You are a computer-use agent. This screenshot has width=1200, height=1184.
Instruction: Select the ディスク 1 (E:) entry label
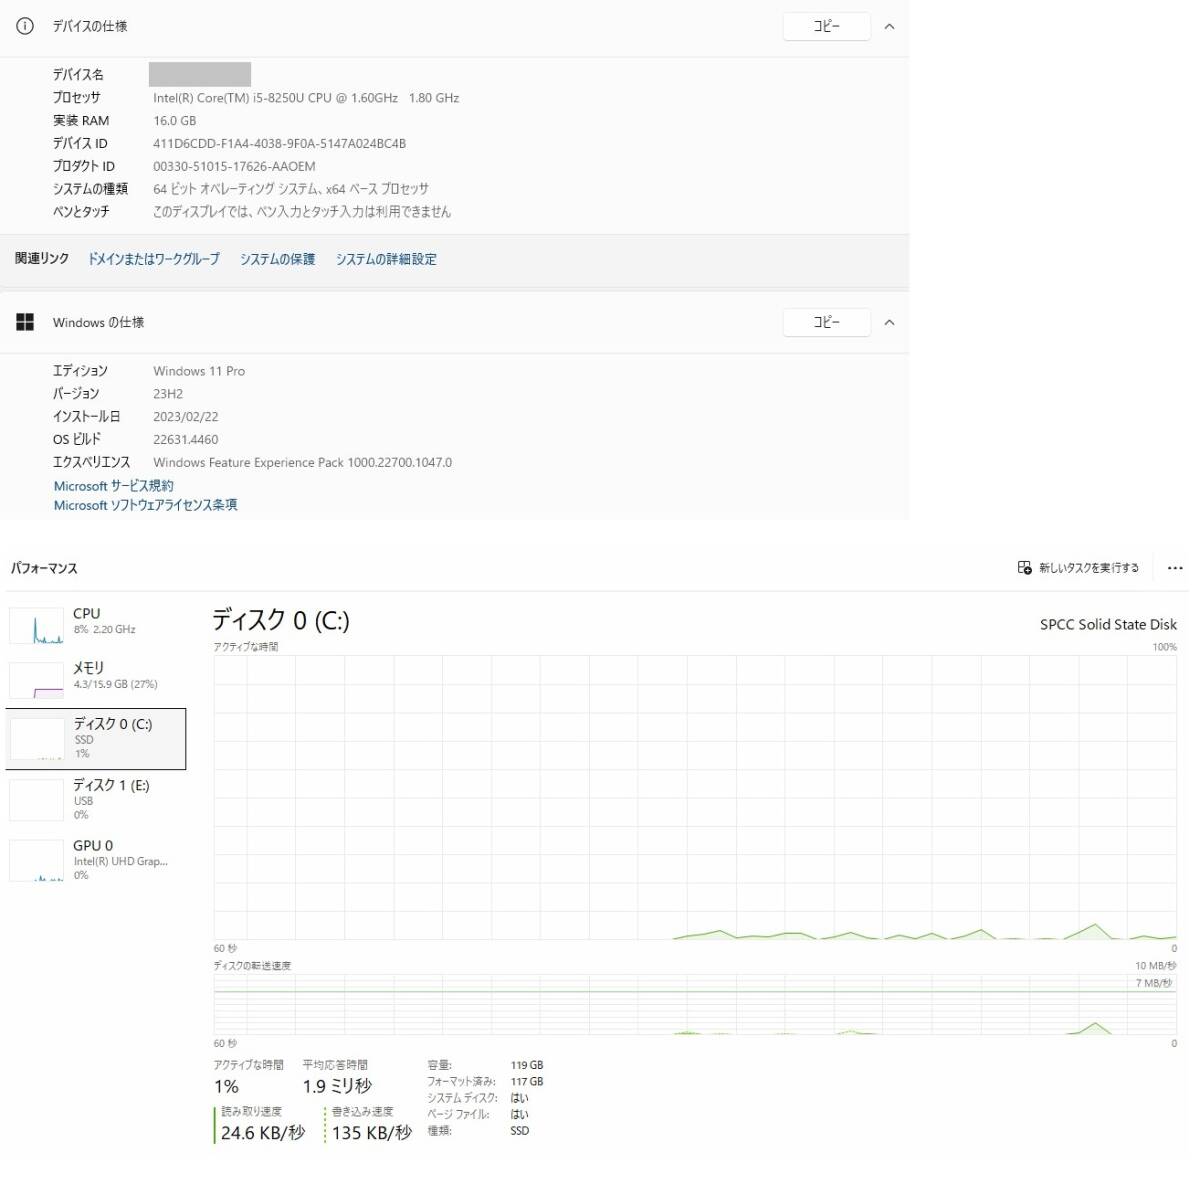[111, 785]
